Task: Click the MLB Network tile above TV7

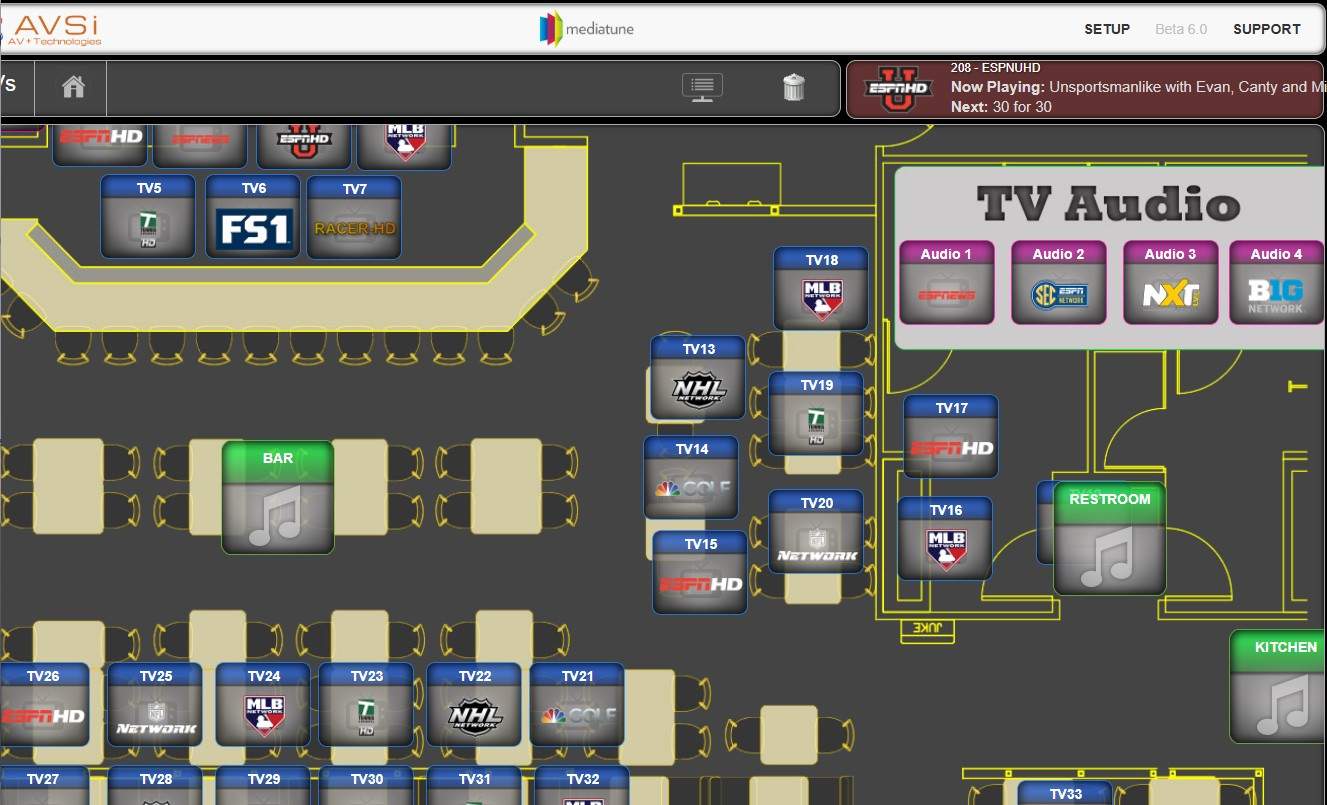Action: pyautogui.click(x=404, y=147)
